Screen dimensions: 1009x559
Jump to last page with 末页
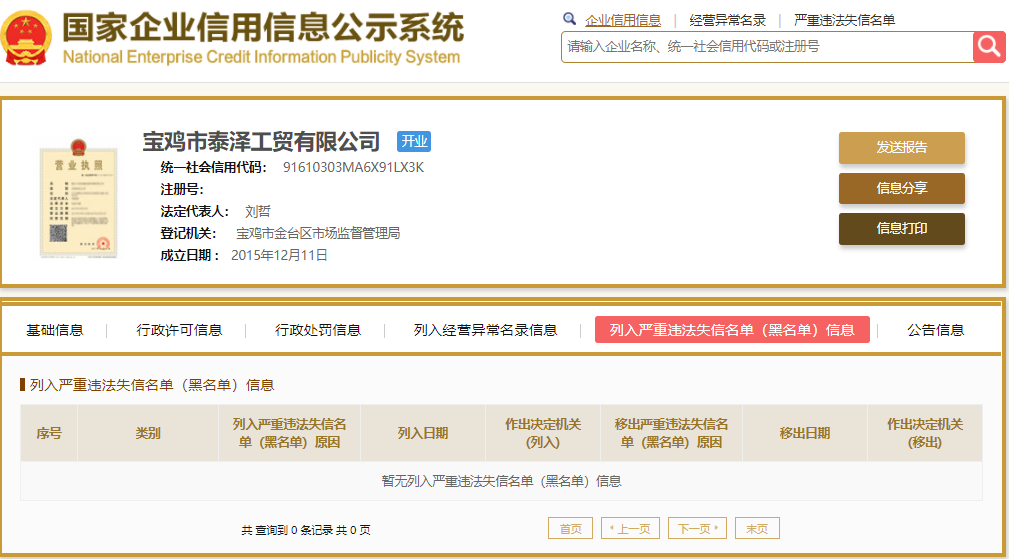[x=757, y=528]
